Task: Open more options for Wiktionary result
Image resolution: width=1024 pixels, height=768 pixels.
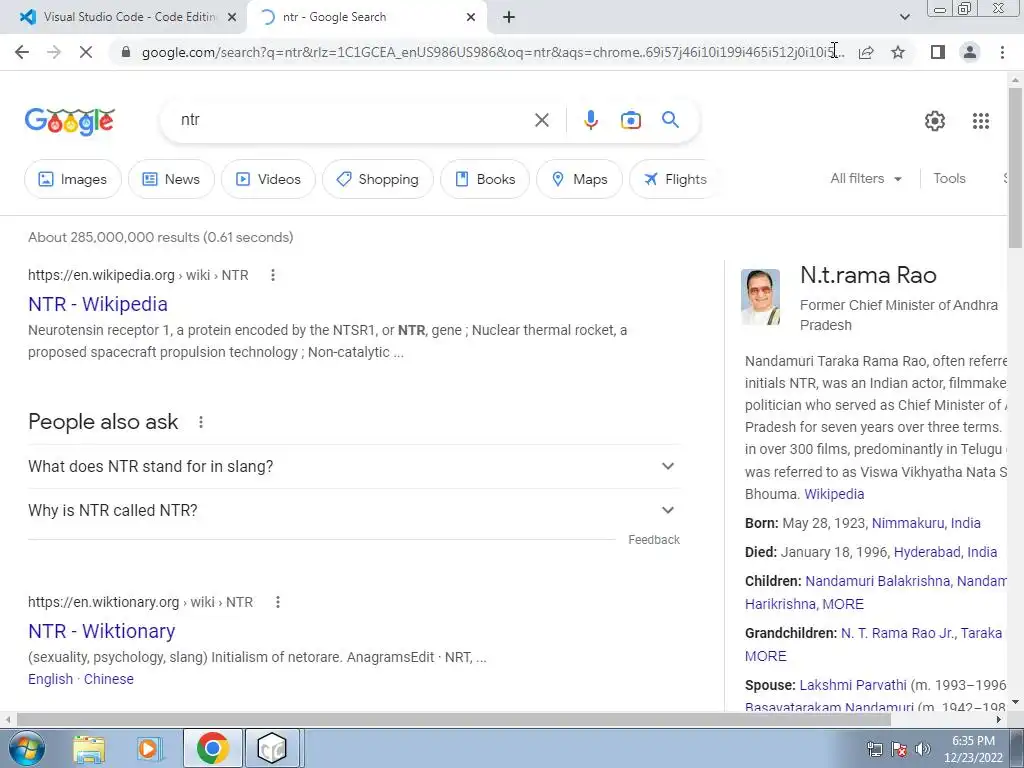Action: (x=278, y=602)
